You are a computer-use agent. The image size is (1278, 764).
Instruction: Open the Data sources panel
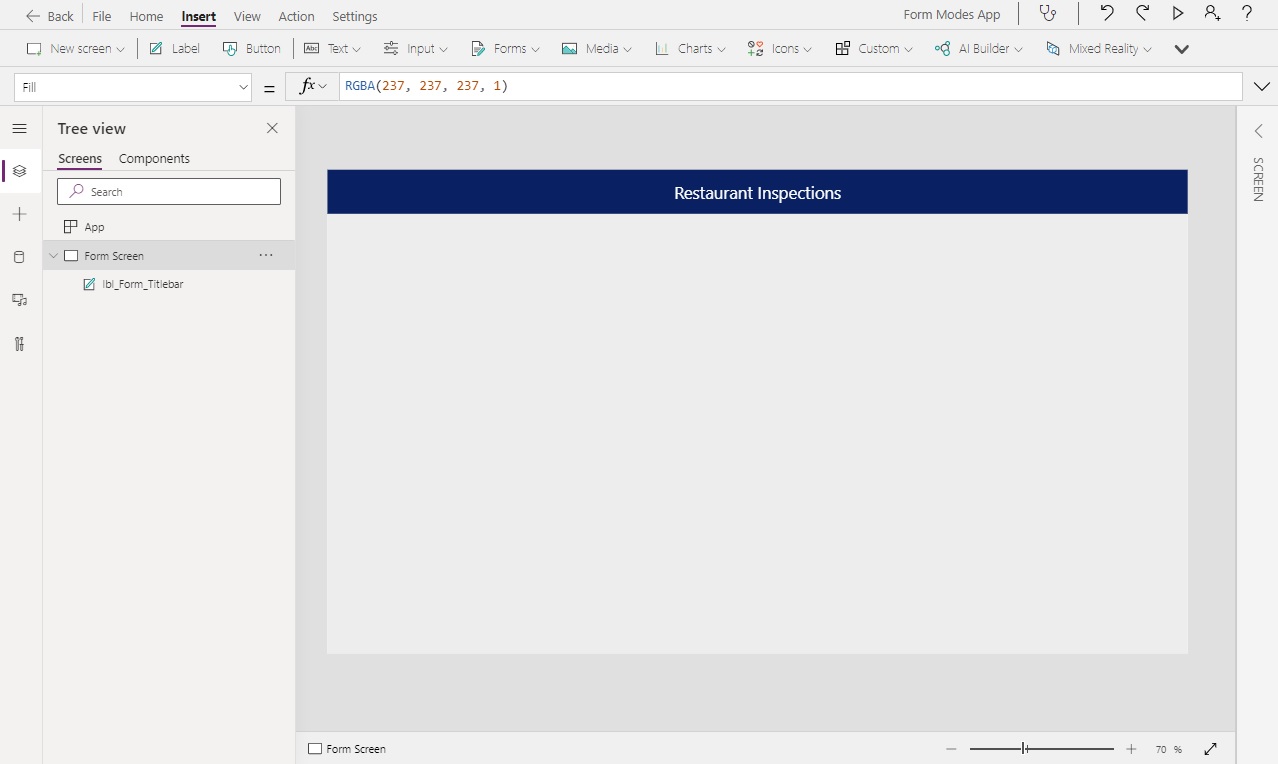(19, 257)
